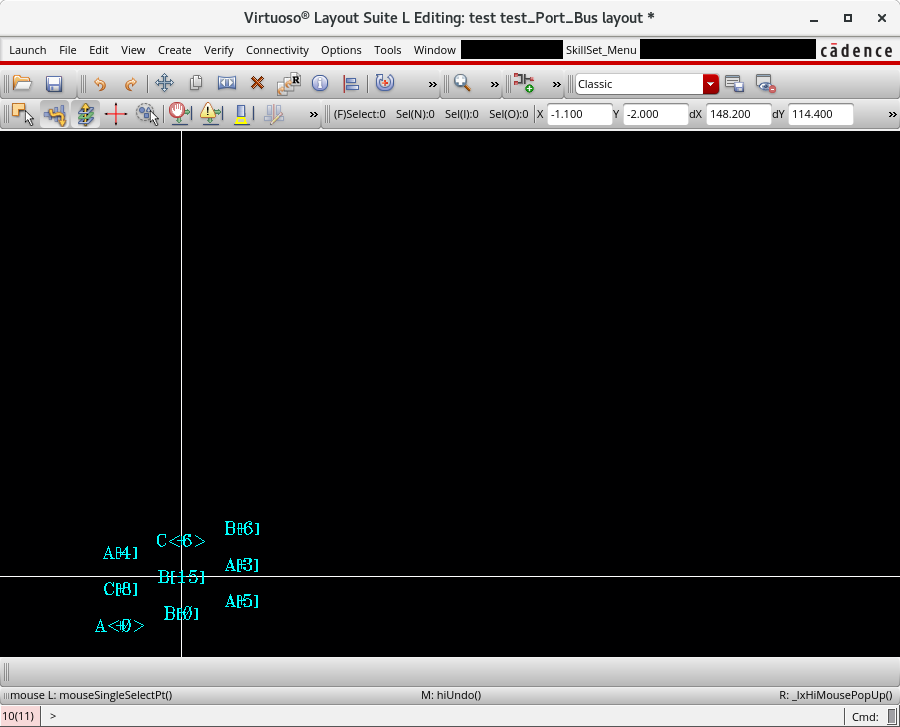The image size is (900, 727).
Task: Toggle the selection mode icon with cursor
Action: click(x=23, y=114)
